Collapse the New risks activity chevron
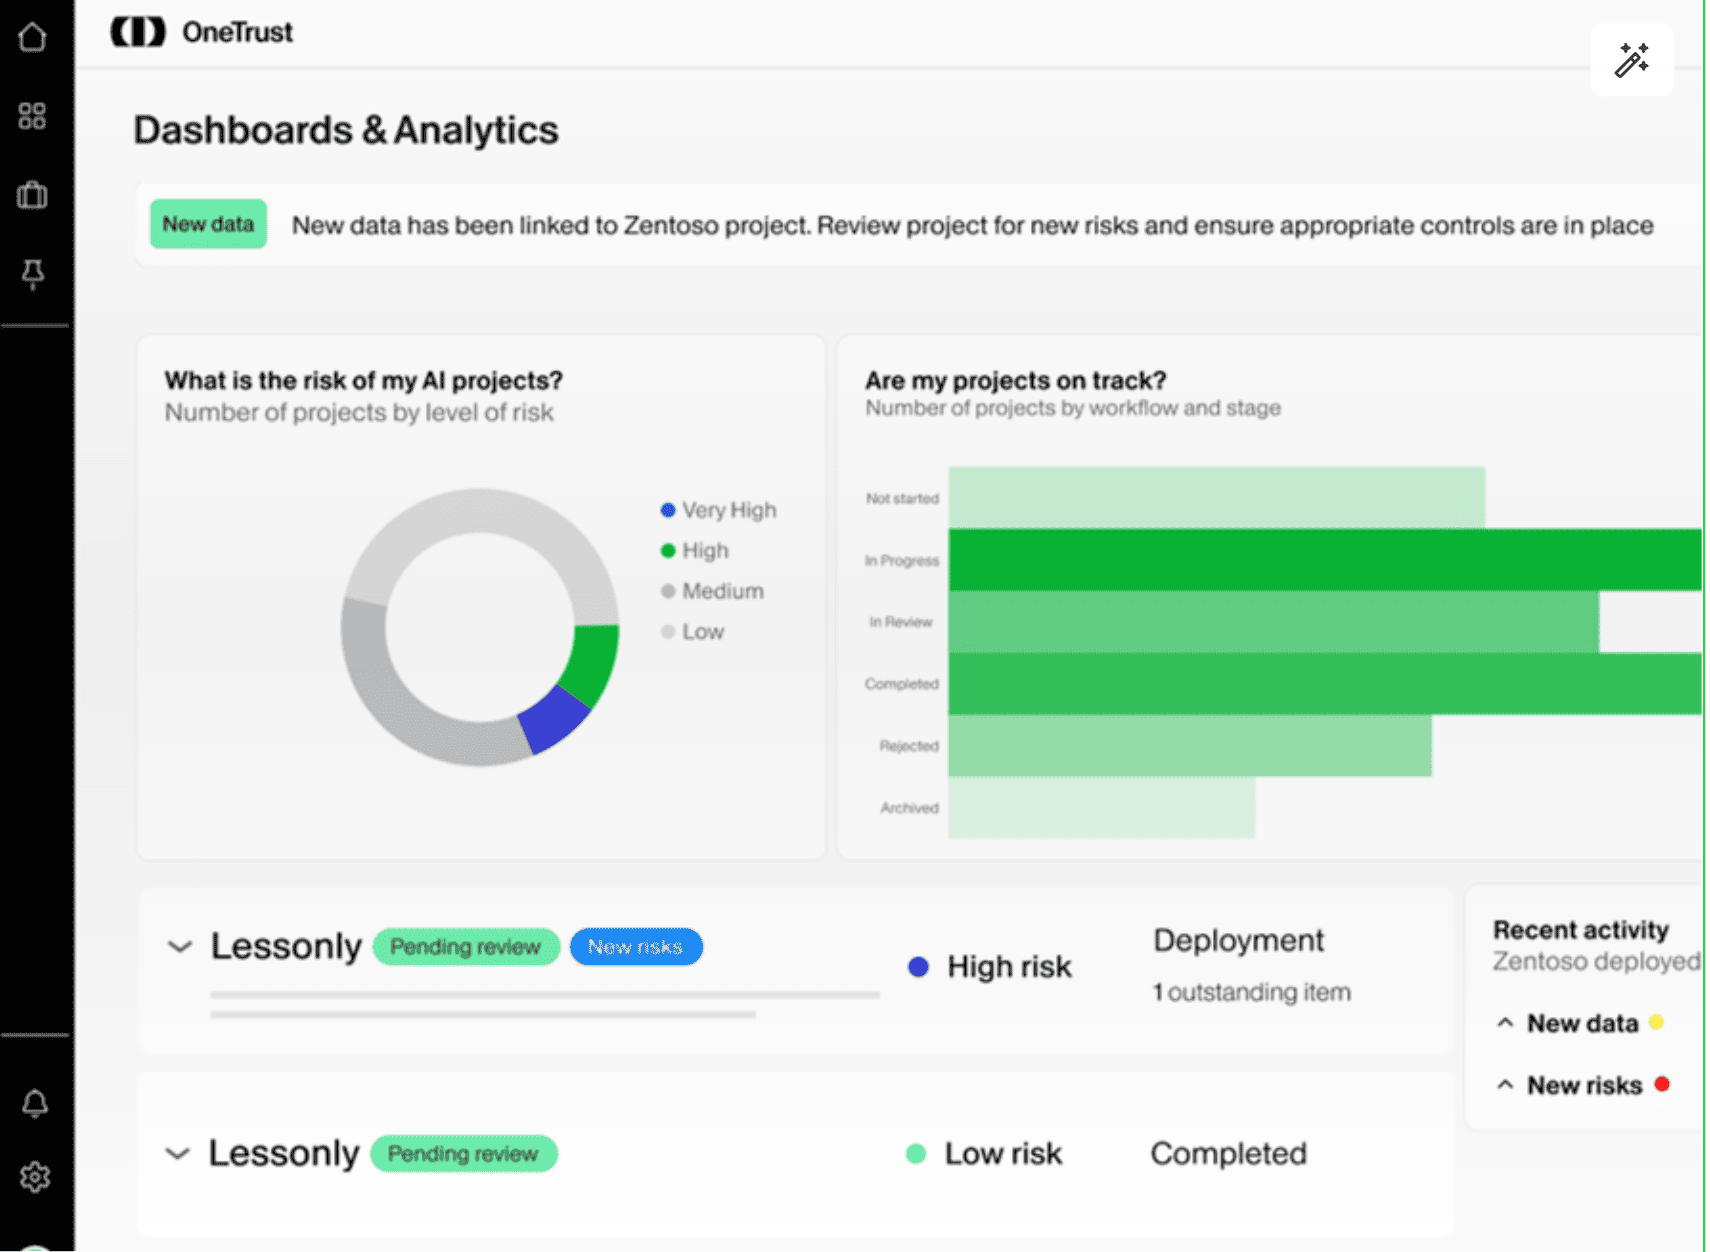 click(1505, 1084)
